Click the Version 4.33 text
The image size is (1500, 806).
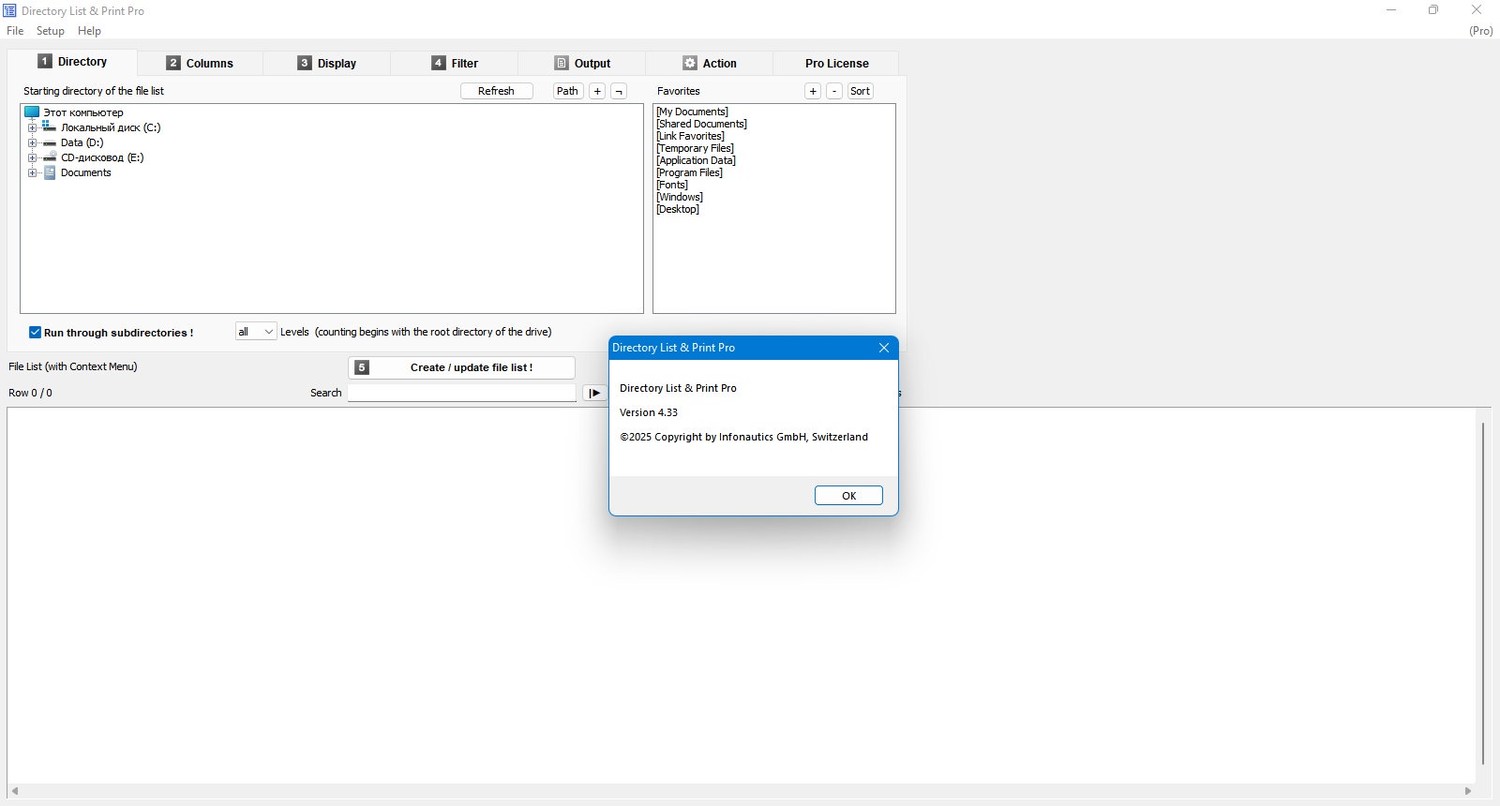coord(649,412)
